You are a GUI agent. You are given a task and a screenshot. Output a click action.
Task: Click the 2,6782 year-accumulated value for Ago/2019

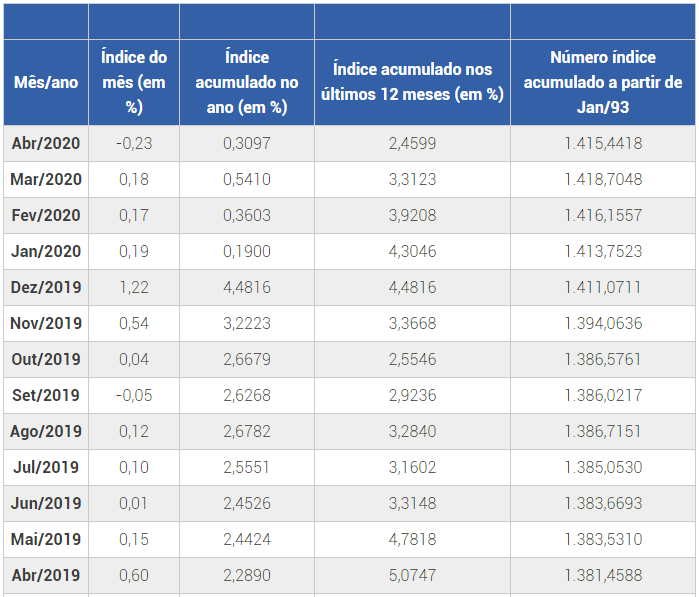click(247, 431)
